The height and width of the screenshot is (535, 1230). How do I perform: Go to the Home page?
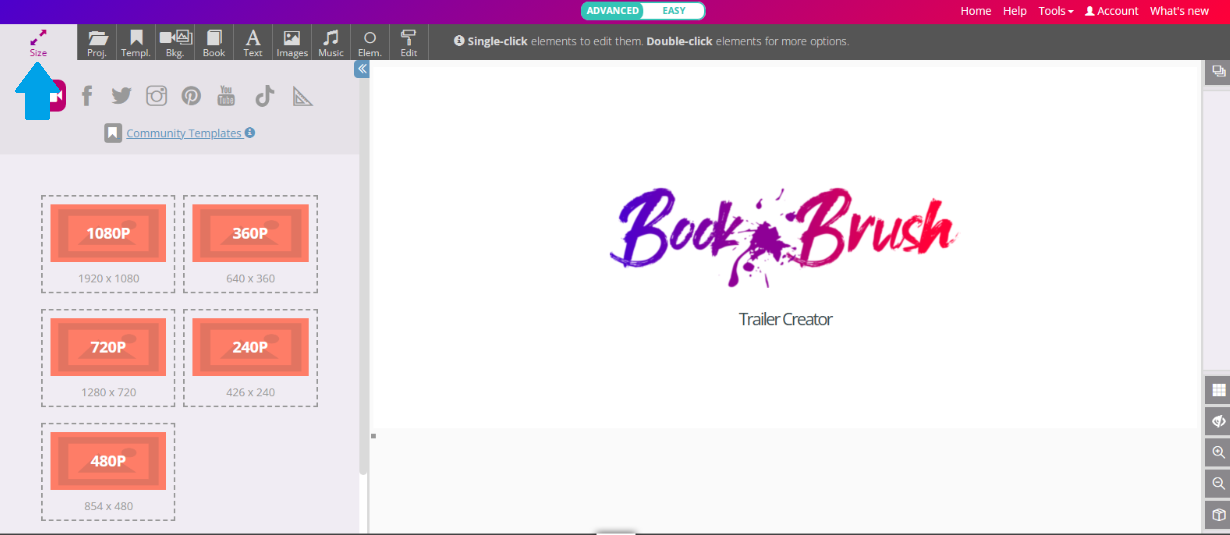point(975,11)
